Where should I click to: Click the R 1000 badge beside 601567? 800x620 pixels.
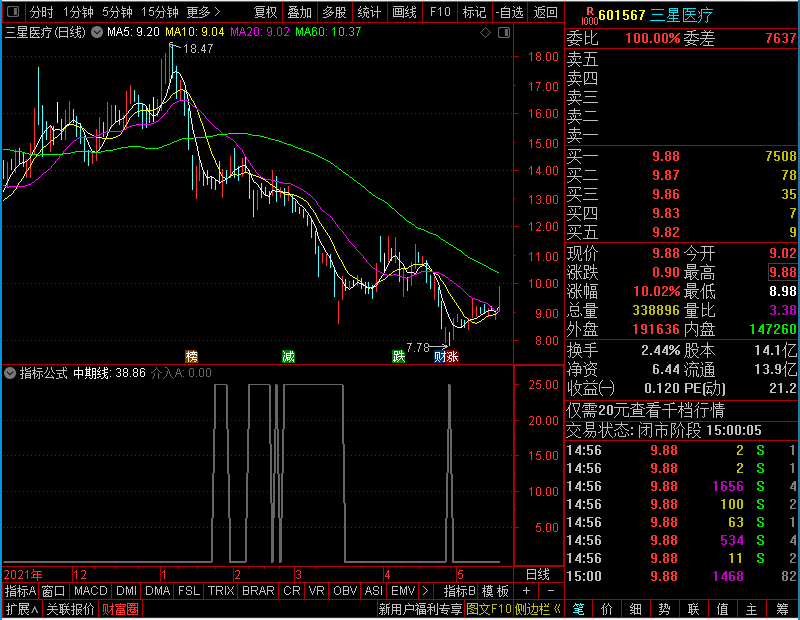589,16
